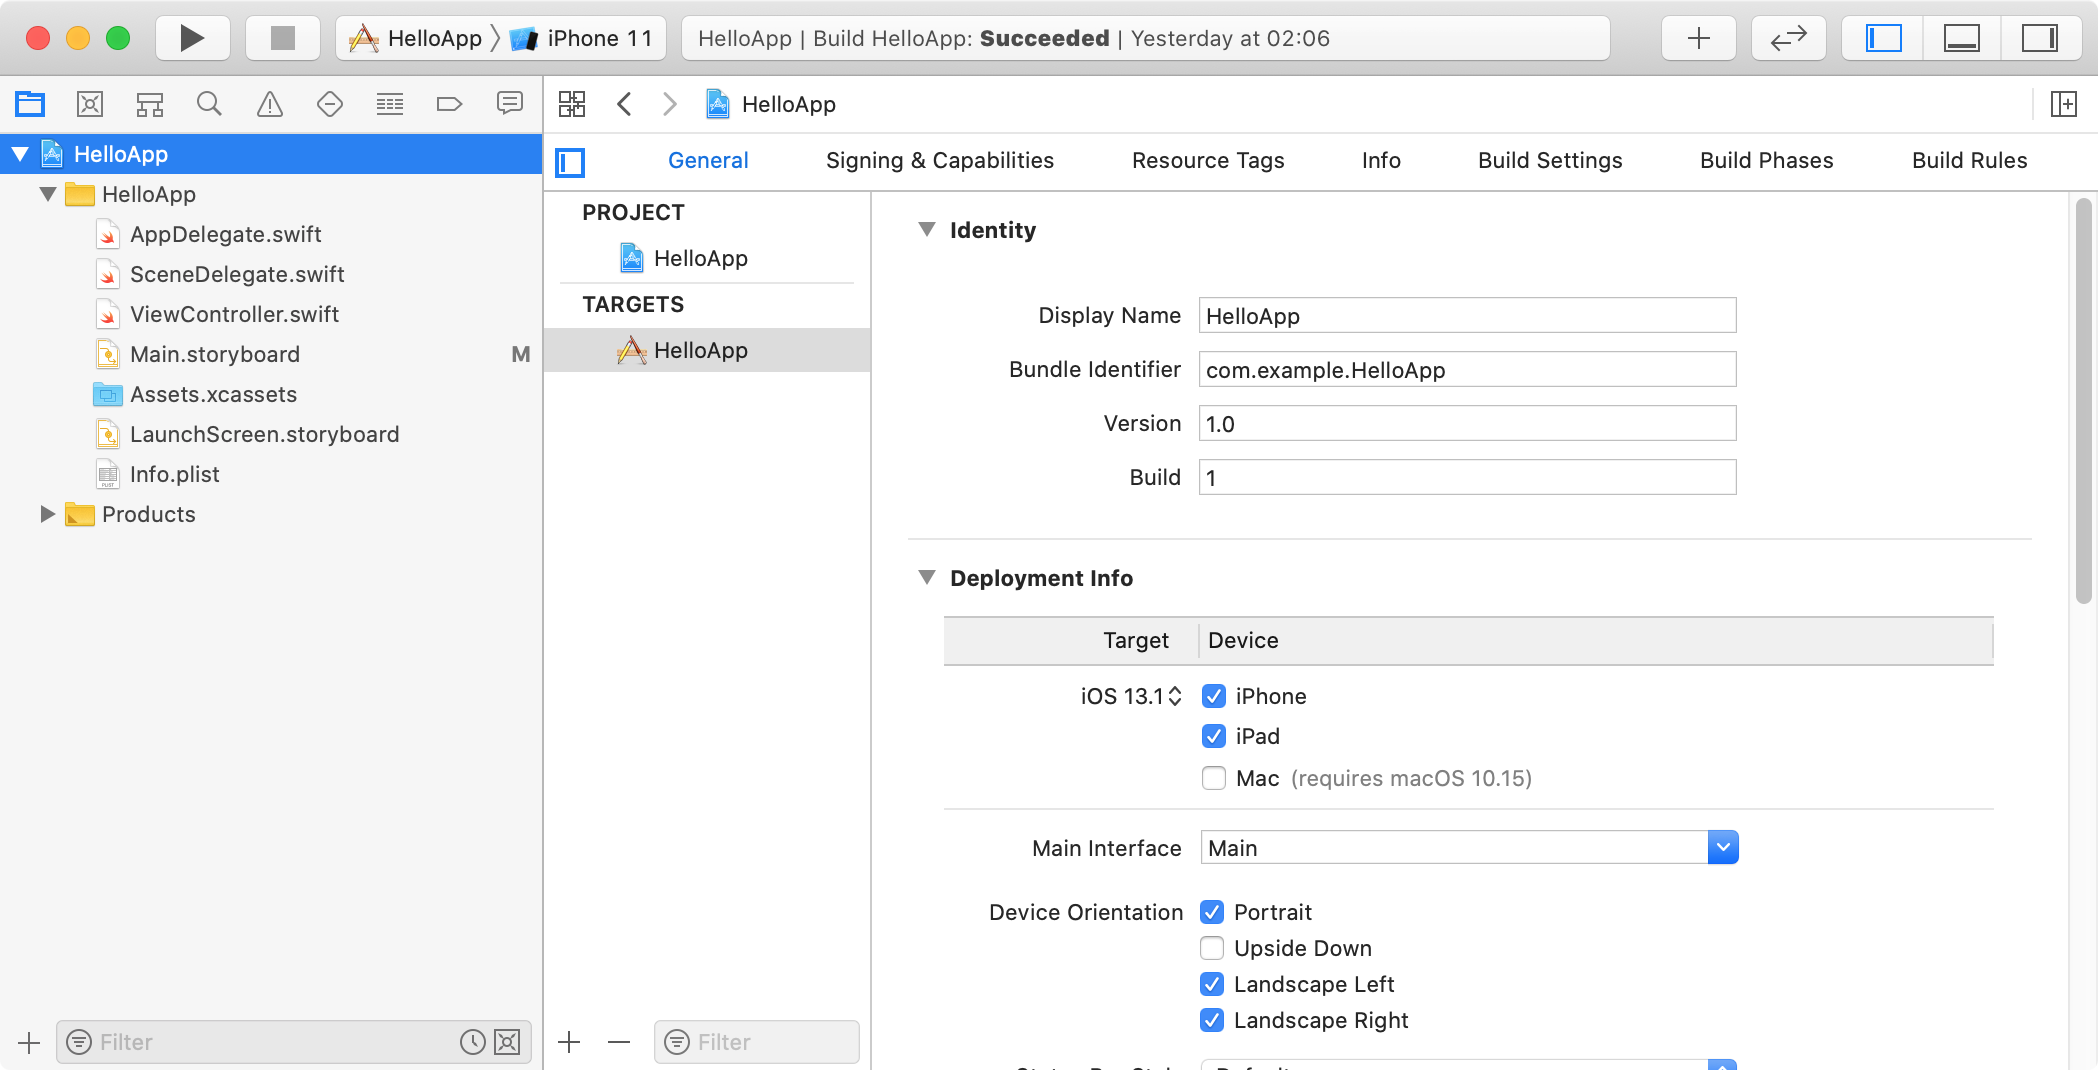The height and width of the screenshot is (1070, 2098).
Task: Uncheck the iPhone device checkbox
Action: point(1214,696)
